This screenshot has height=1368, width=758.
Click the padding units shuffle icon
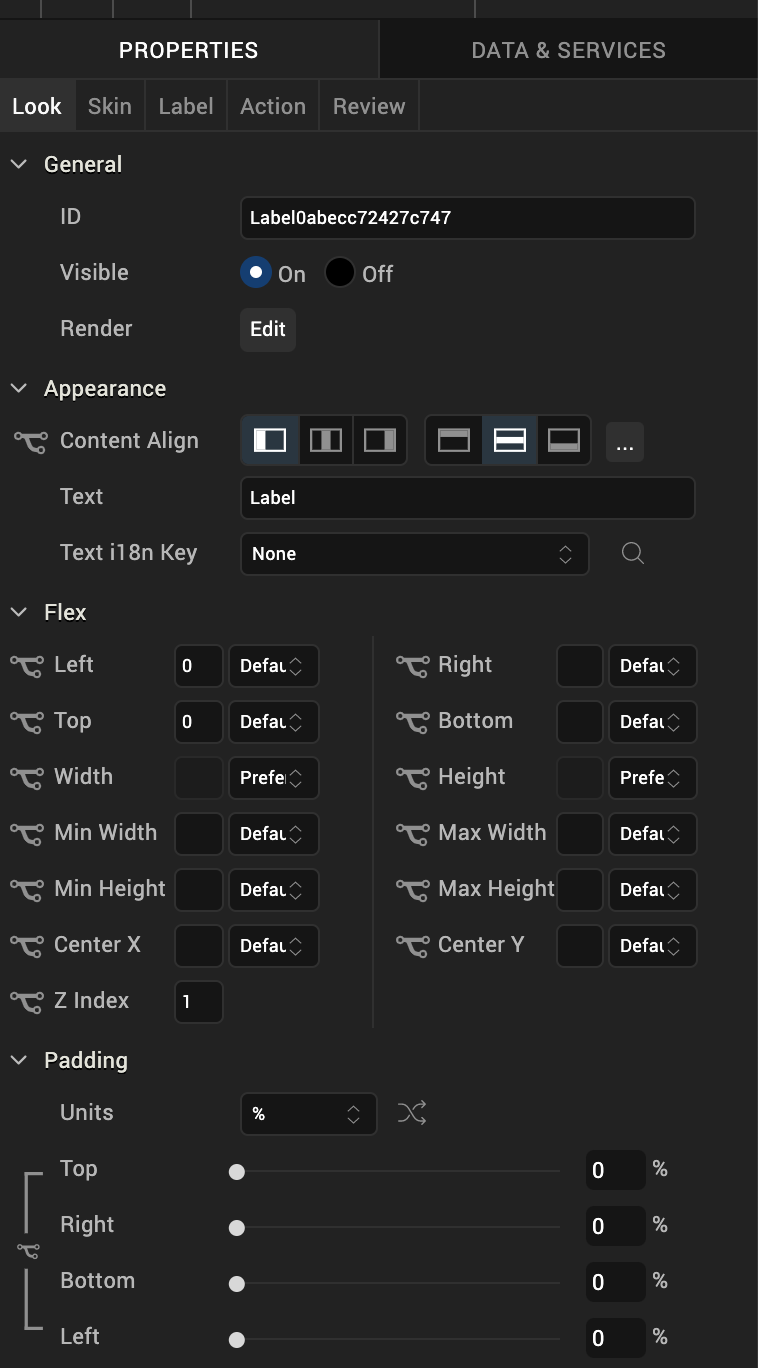412,1113
